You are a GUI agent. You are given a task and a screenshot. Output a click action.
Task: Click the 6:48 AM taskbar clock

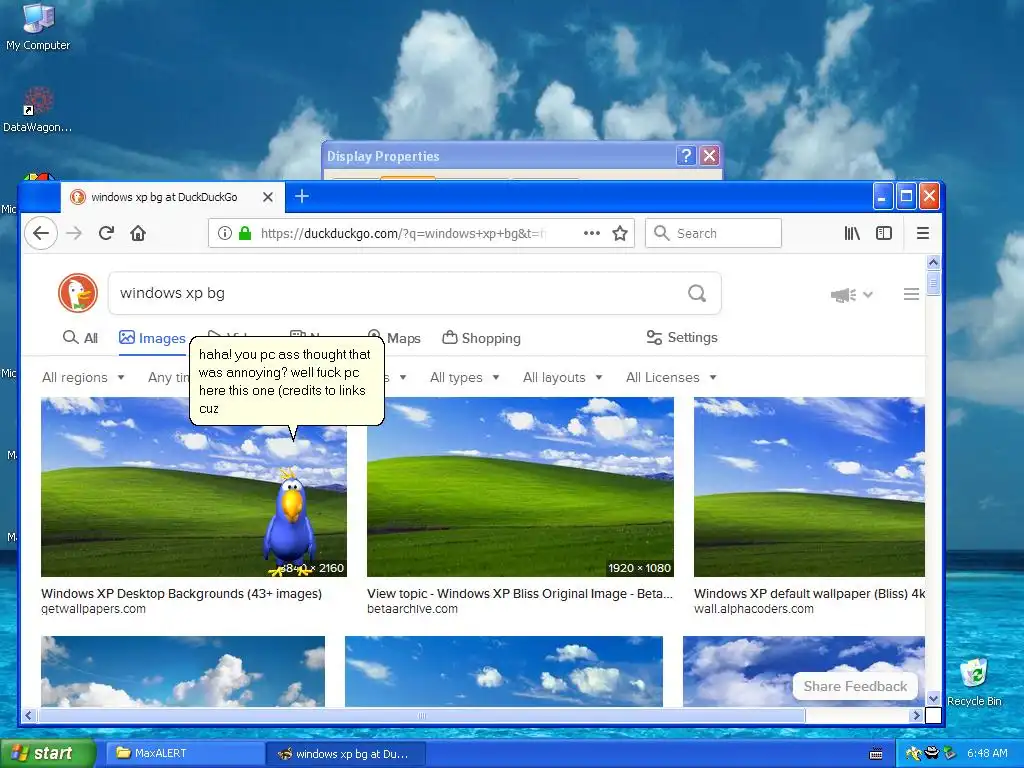987,754
